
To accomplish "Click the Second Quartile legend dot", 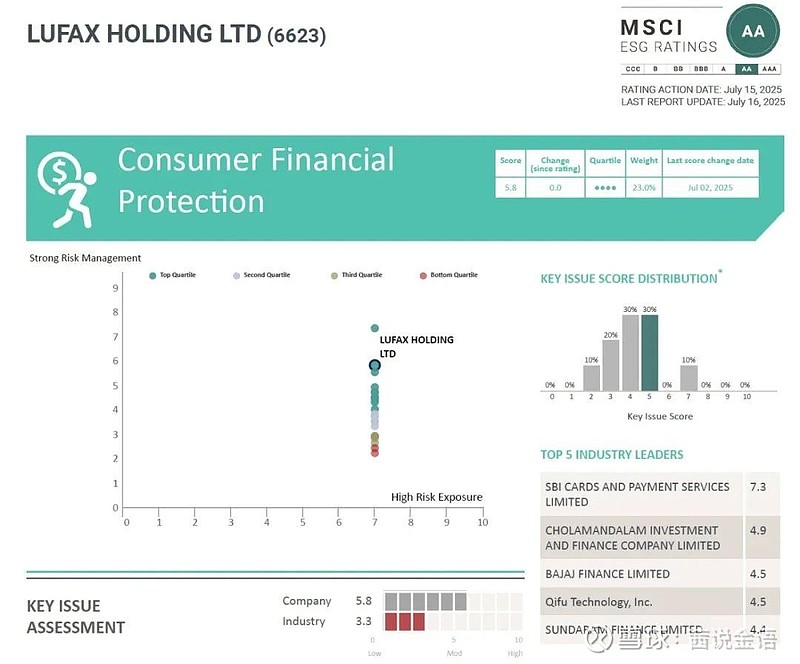I will pos(236,275).
